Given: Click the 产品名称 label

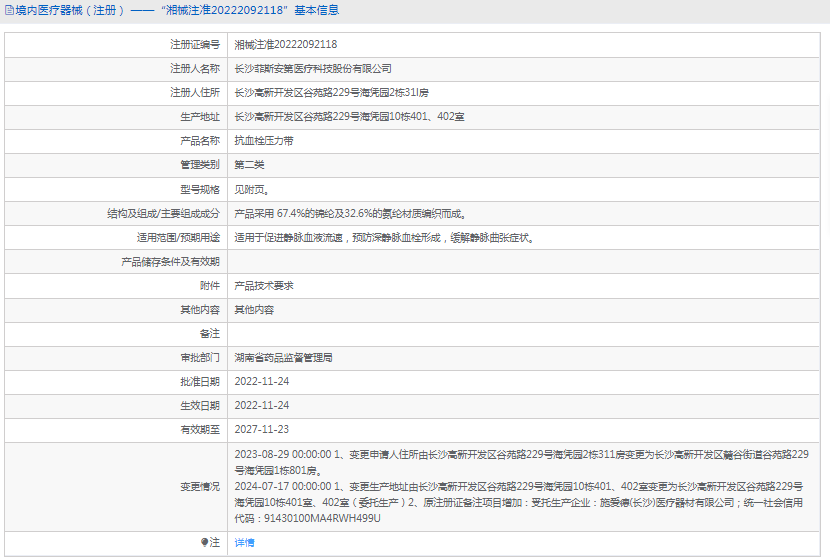Looking at the screenshot, I should [x=200, y=141].
